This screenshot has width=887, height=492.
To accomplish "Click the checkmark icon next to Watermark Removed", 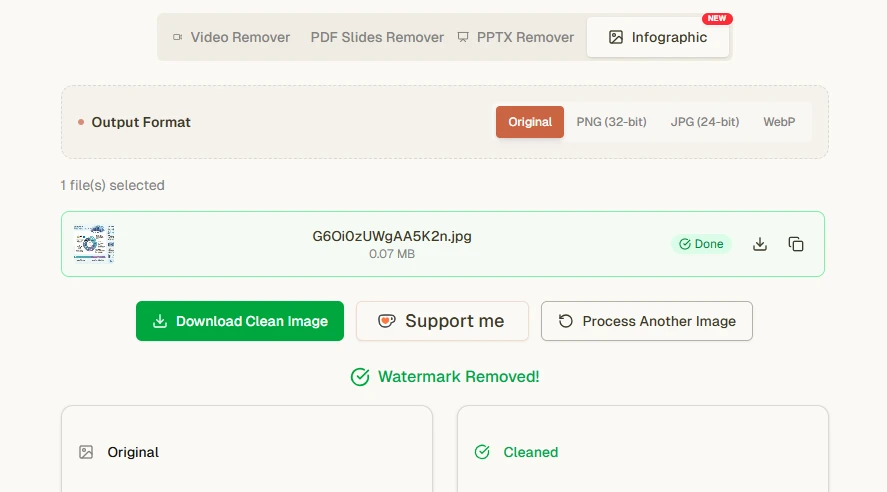I will [x=360, y=377].
